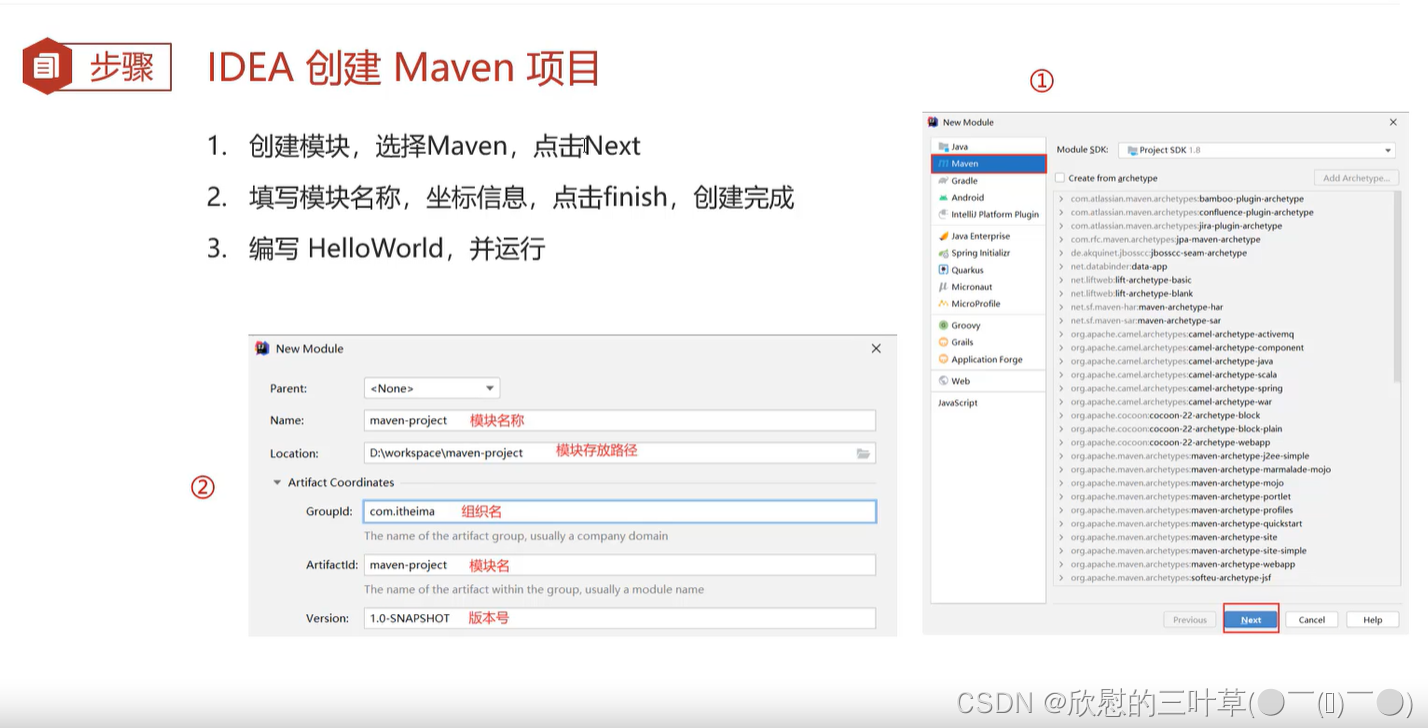Click the Add Archetype button

tap(1356, 178)
